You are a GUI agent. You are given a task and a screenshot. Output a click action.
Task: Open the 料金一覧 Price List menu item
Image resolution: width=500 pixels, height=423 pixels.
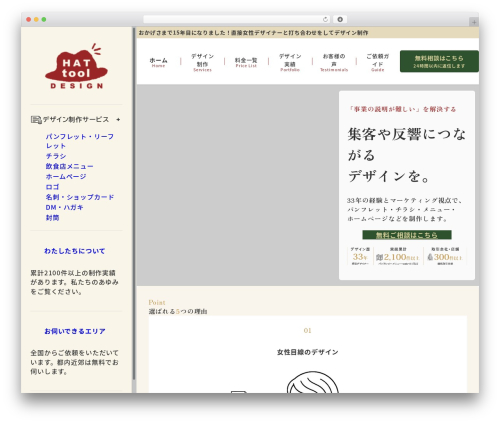[246, 62]
